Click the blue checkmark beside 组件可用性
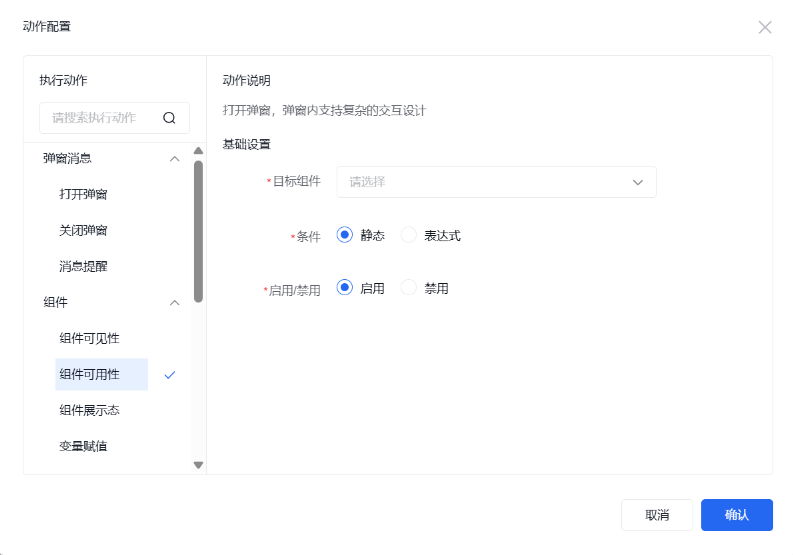The width and height of the screenshot is (793, 555). (x=170, y=375)
